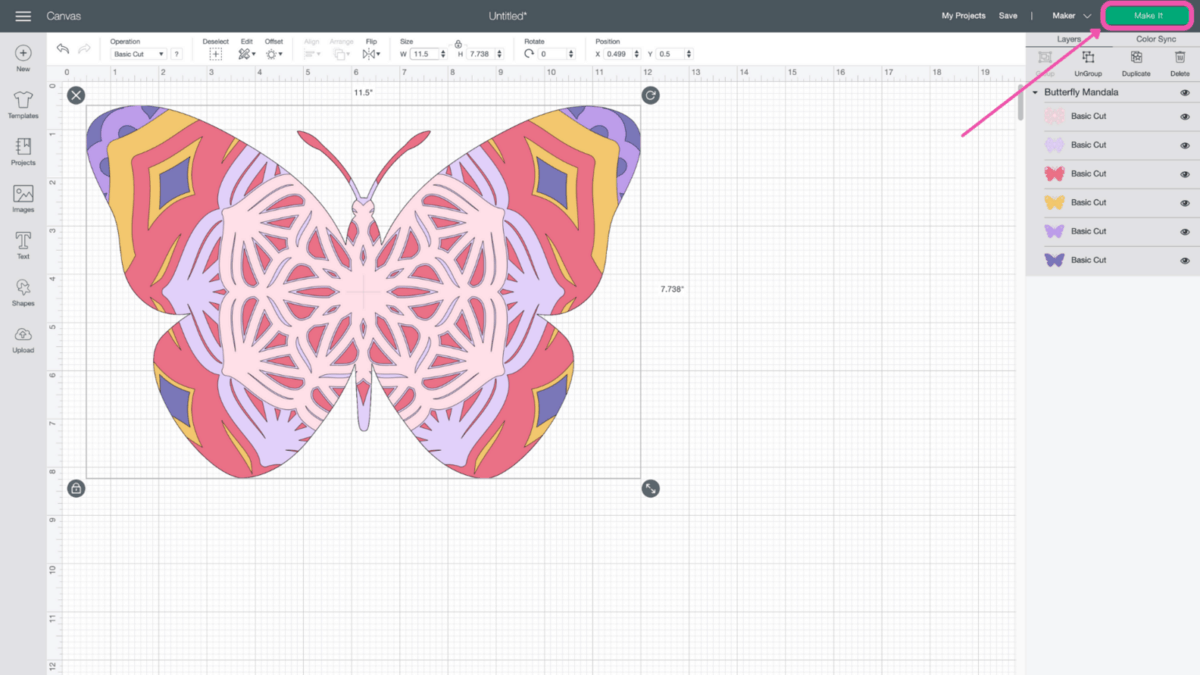The height and width of the screenshot is (675, 1200).
Task: Select the red butterfly layer thumbnail
Action: [x=1054, y=174]
